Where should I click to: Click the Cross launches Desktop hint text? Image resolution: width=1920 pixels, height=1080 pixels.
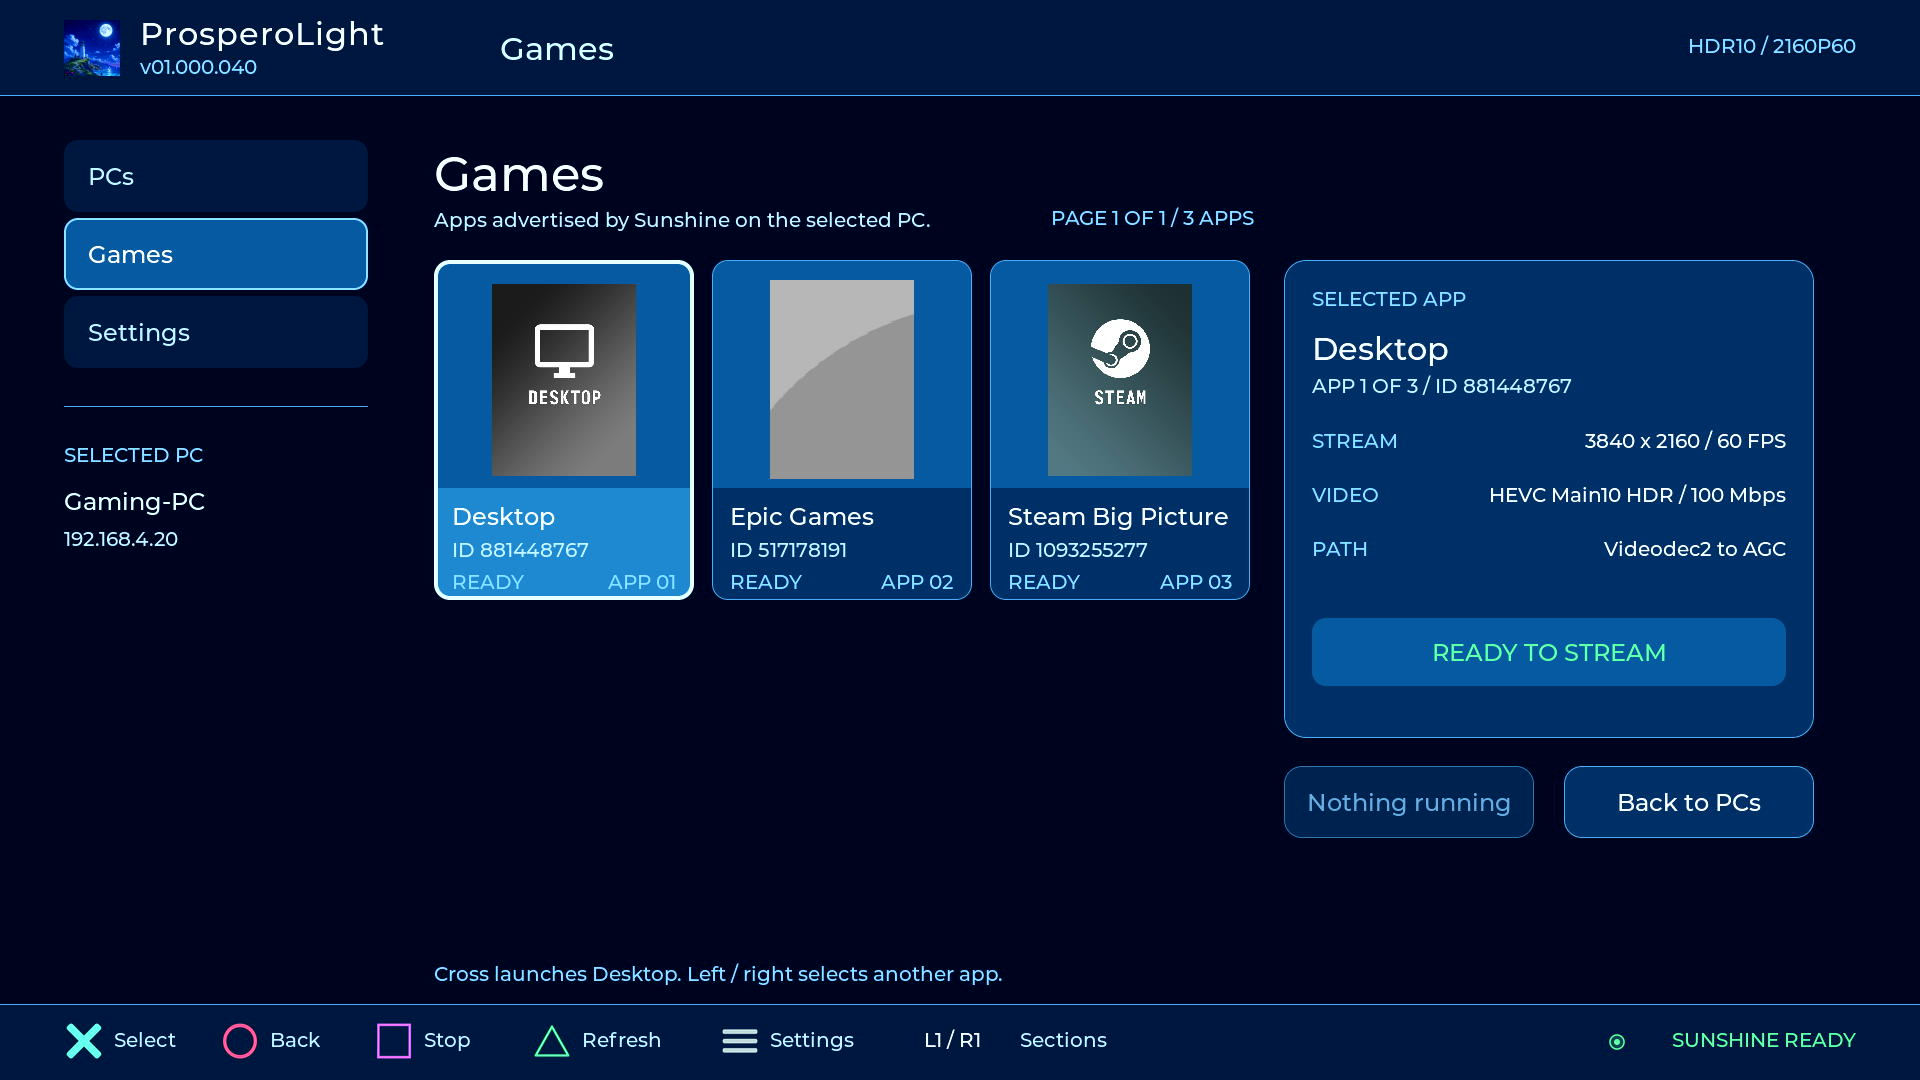[718, 974]
